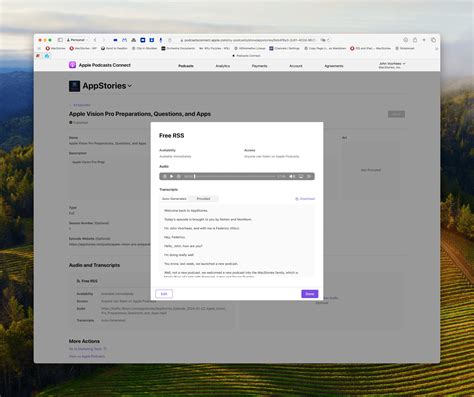Open more options at audio player's right end
Image resolution: width=474 pixels, height=397 pixels.
[309, 176]
